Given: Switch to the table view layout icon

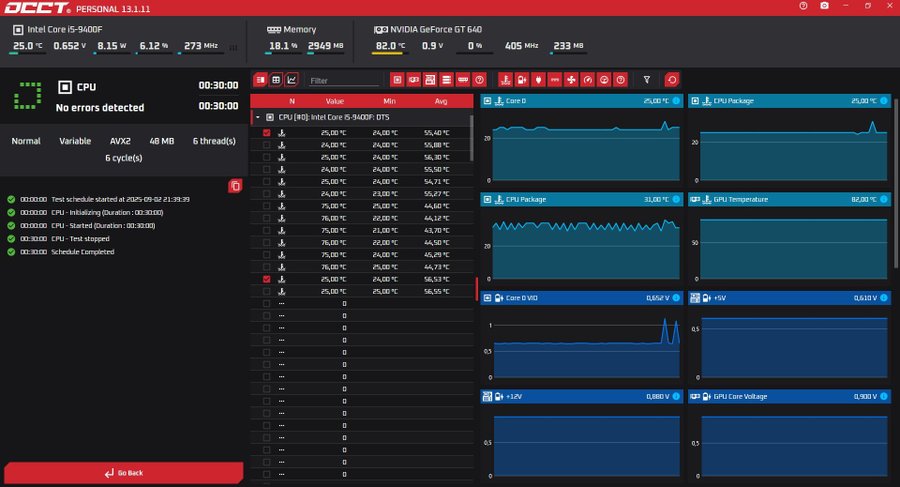Looking at the screenshot, I should (276, 80).
